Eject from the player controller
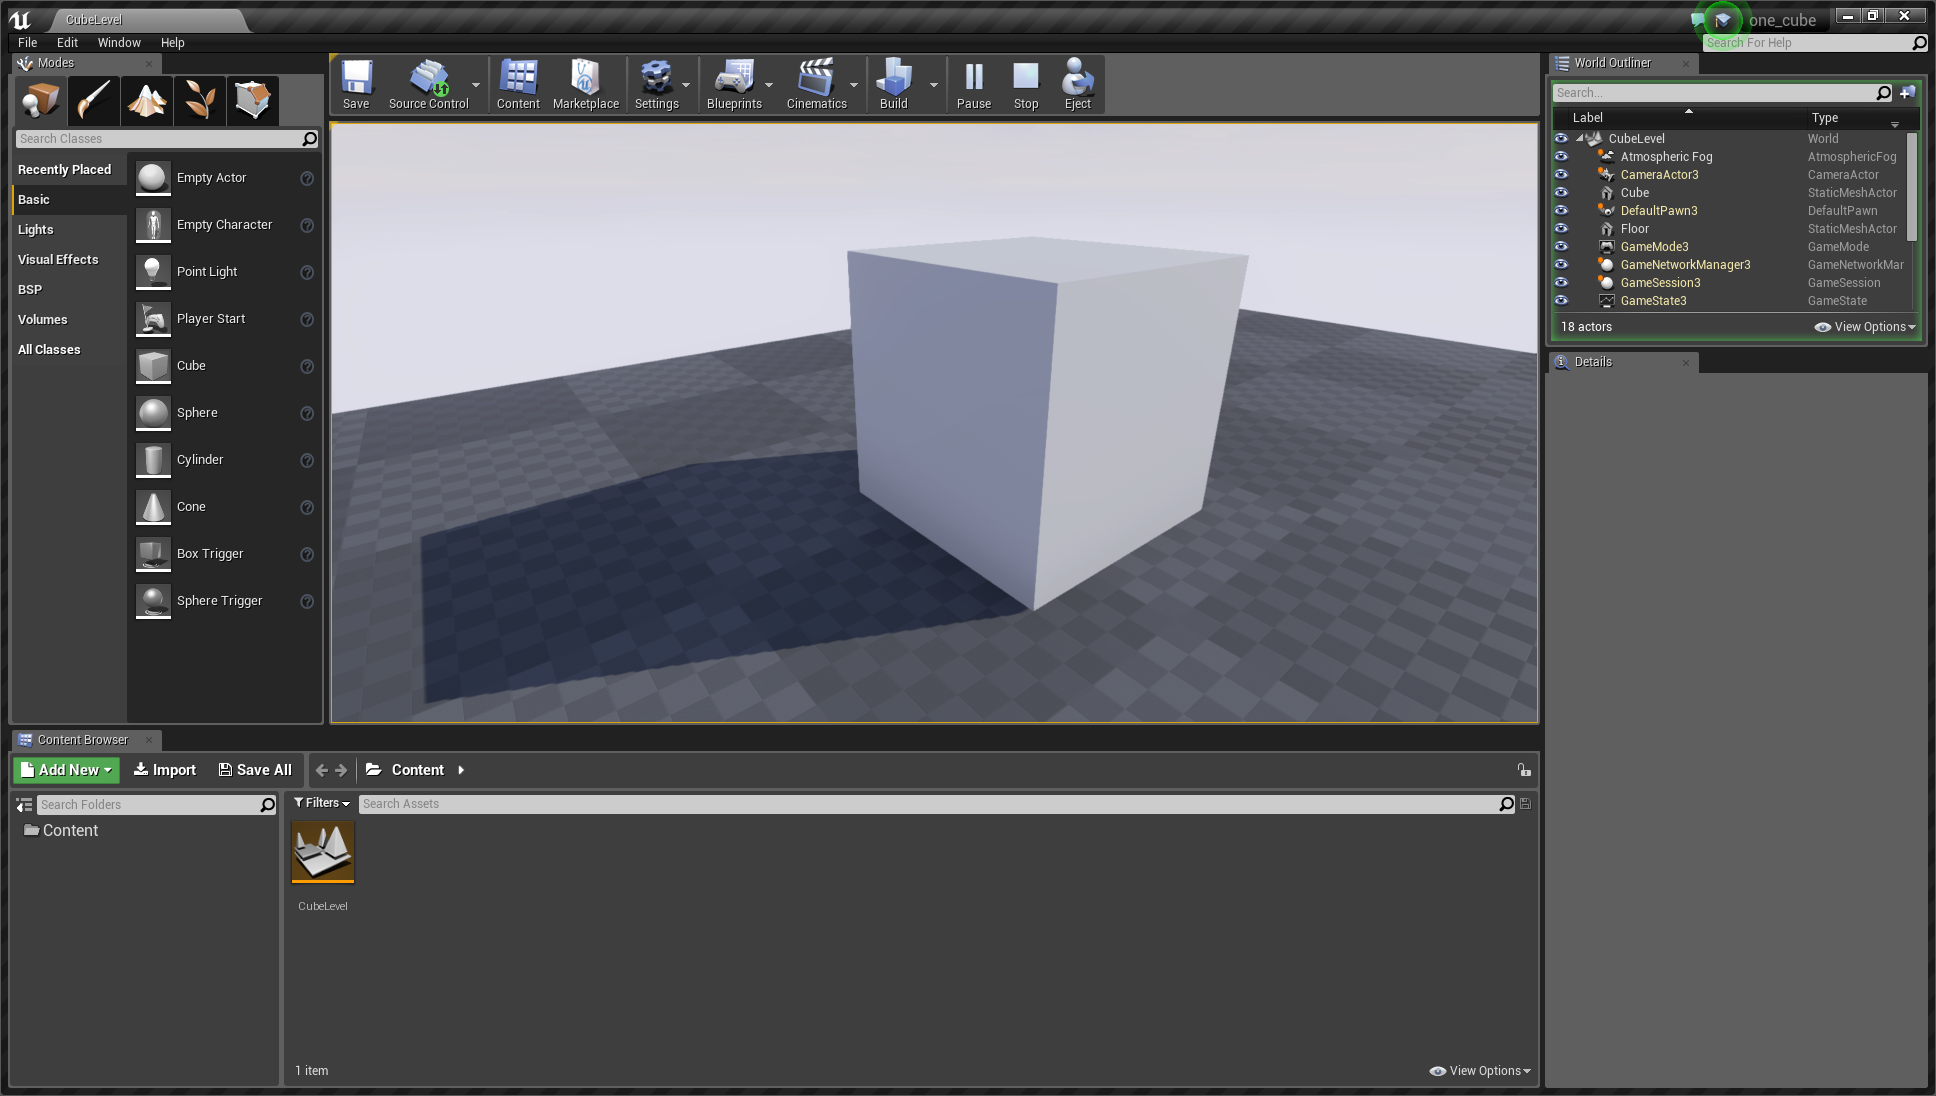This screenshot has width=1936, height=1096. (x=1077, y=84)
